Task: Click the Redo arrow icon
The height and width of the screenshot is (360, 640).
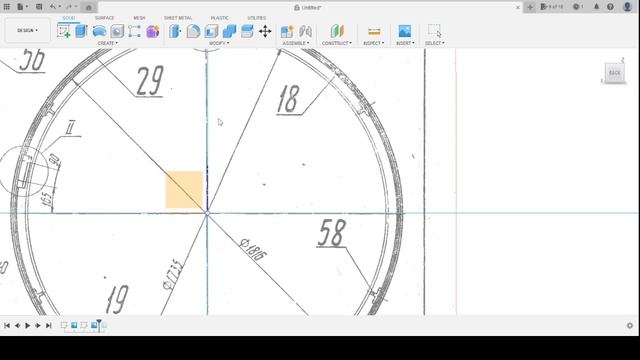Action: pos(69,7)
